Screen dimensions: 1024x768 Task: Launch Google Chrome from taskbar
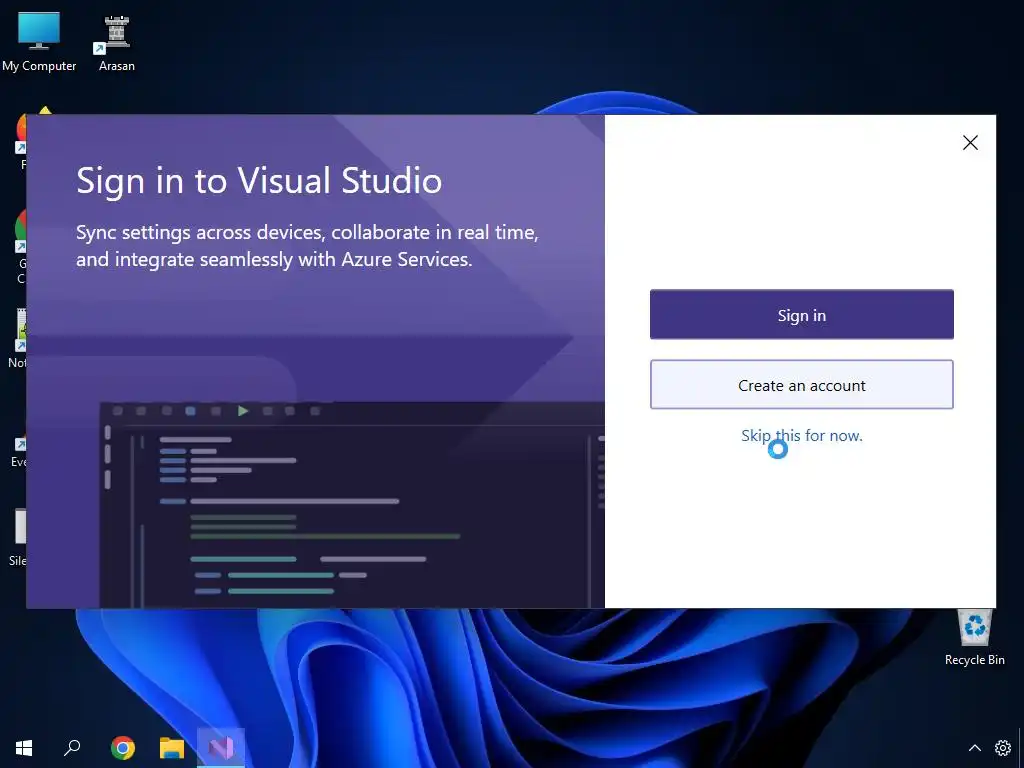[x=123, y=748]
